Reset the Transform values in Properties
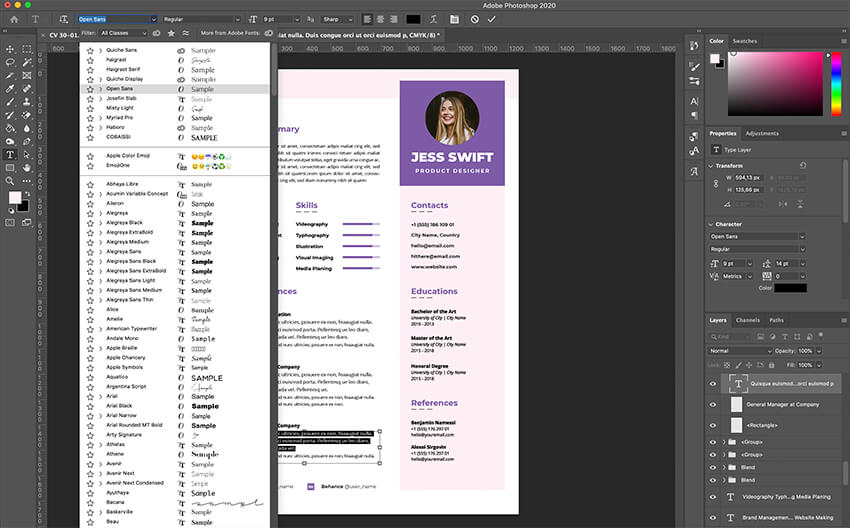 tap(803, 165)
